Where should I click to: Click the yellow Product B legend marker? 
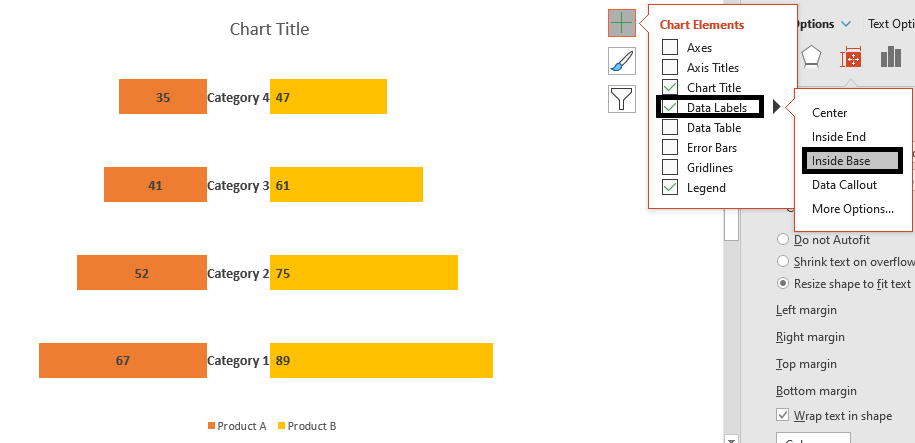[281, 426]
